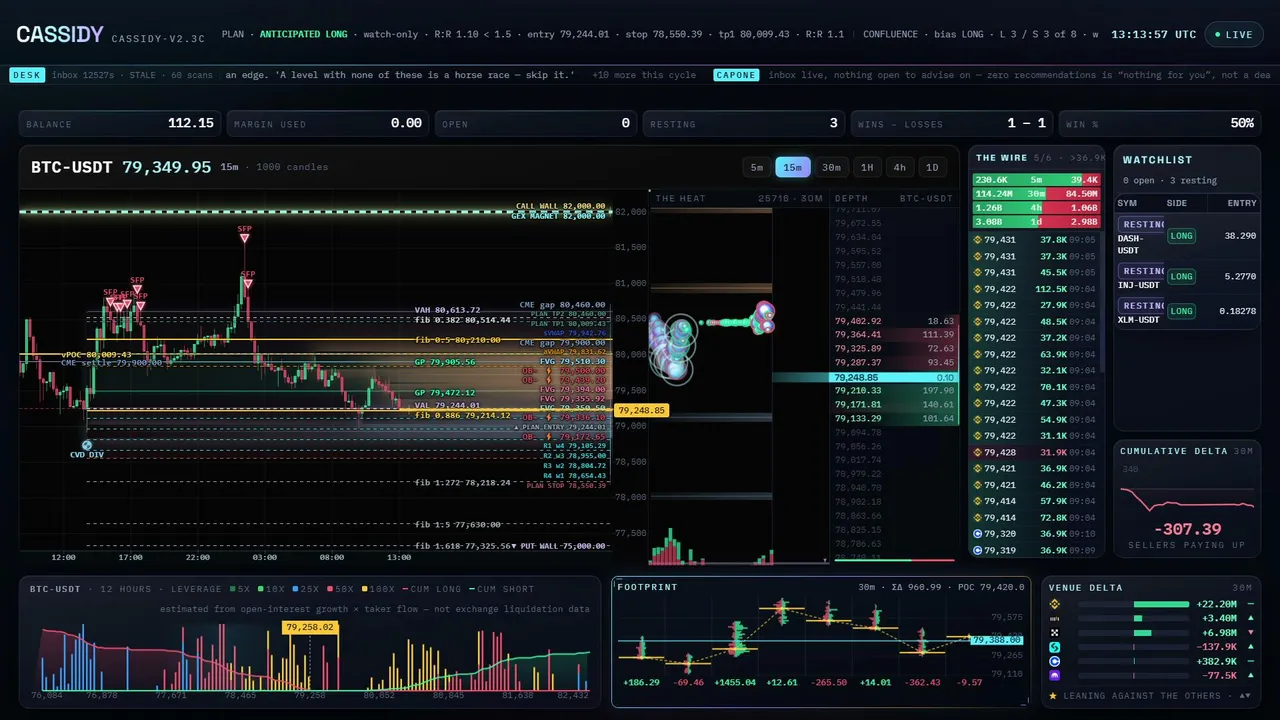Click the +1455.04 footprint delta value

click(x=737, y=682)
